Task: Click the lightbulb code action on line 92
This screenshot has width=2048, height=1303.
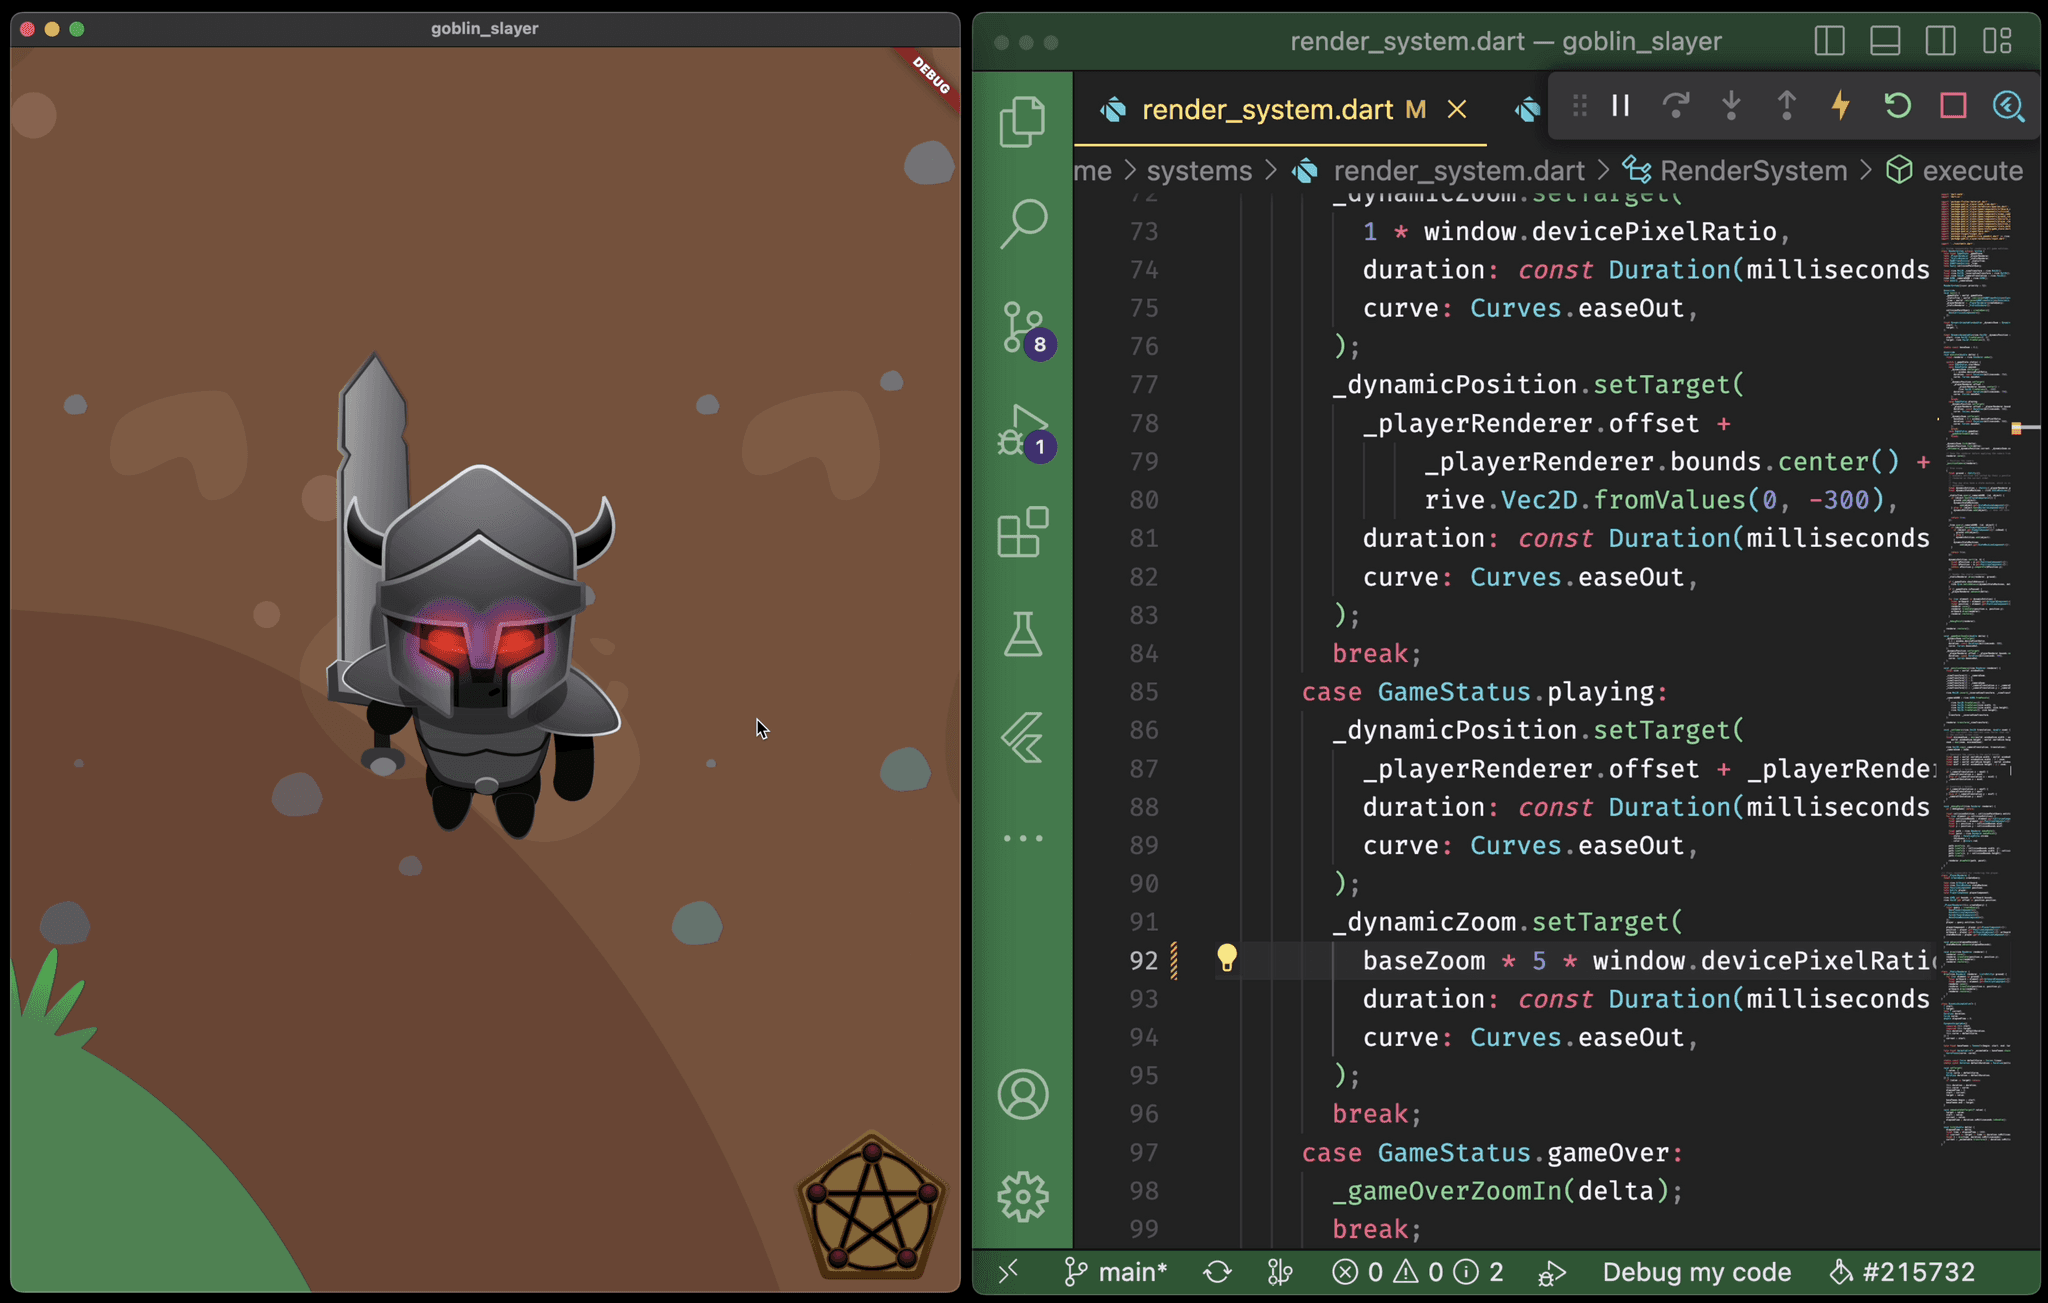Action: [x=1227, y=959]
